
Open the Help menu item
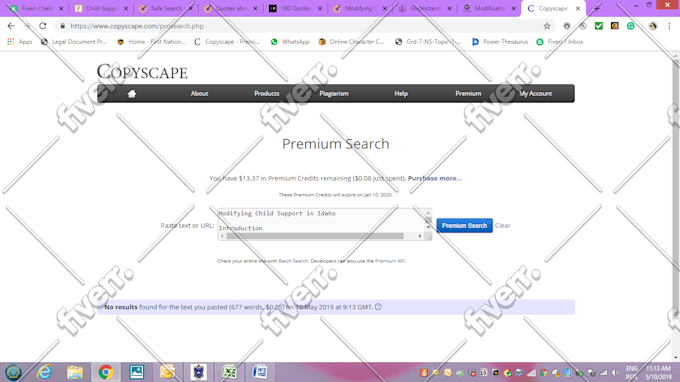(x=401, y=94)
